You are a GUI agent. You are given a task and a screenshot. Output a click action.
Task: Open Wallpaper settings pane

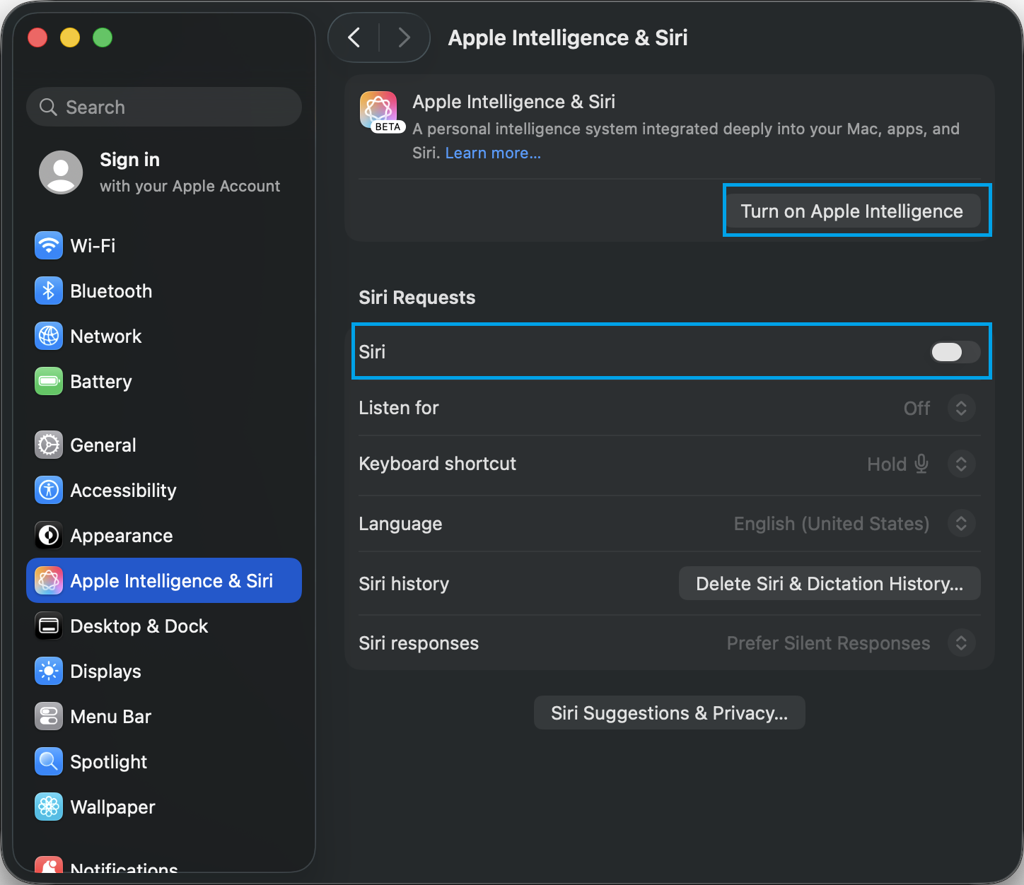click(x=164, y=807)
